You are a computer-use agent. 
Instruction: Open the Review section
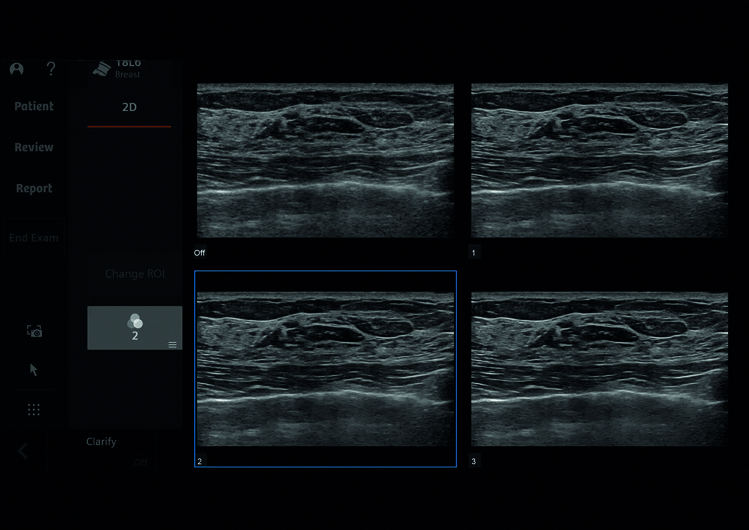[34, 148]
